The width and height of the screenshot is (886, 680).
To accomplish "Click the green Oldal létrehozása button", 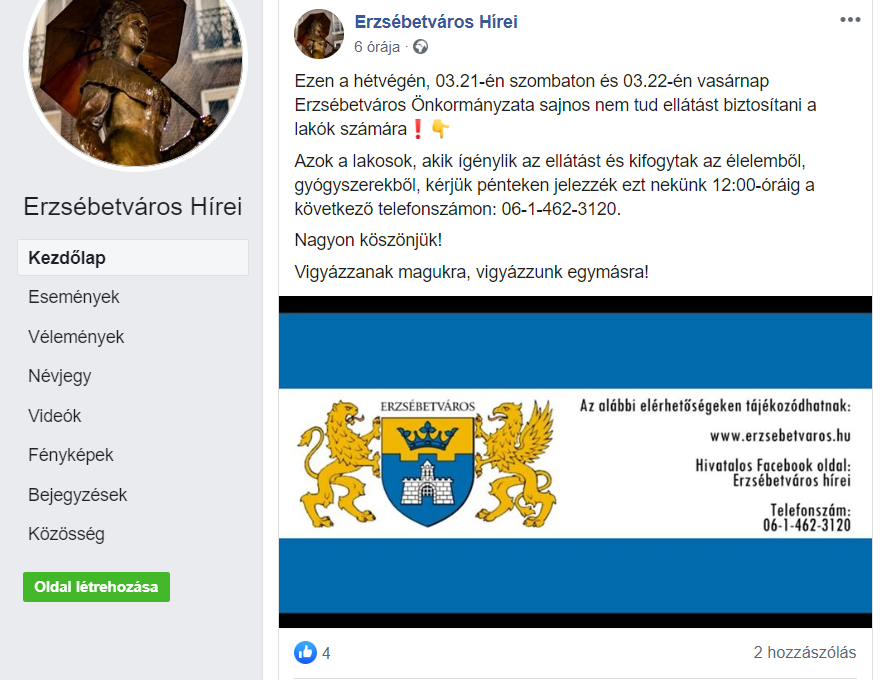I will 97,587.
